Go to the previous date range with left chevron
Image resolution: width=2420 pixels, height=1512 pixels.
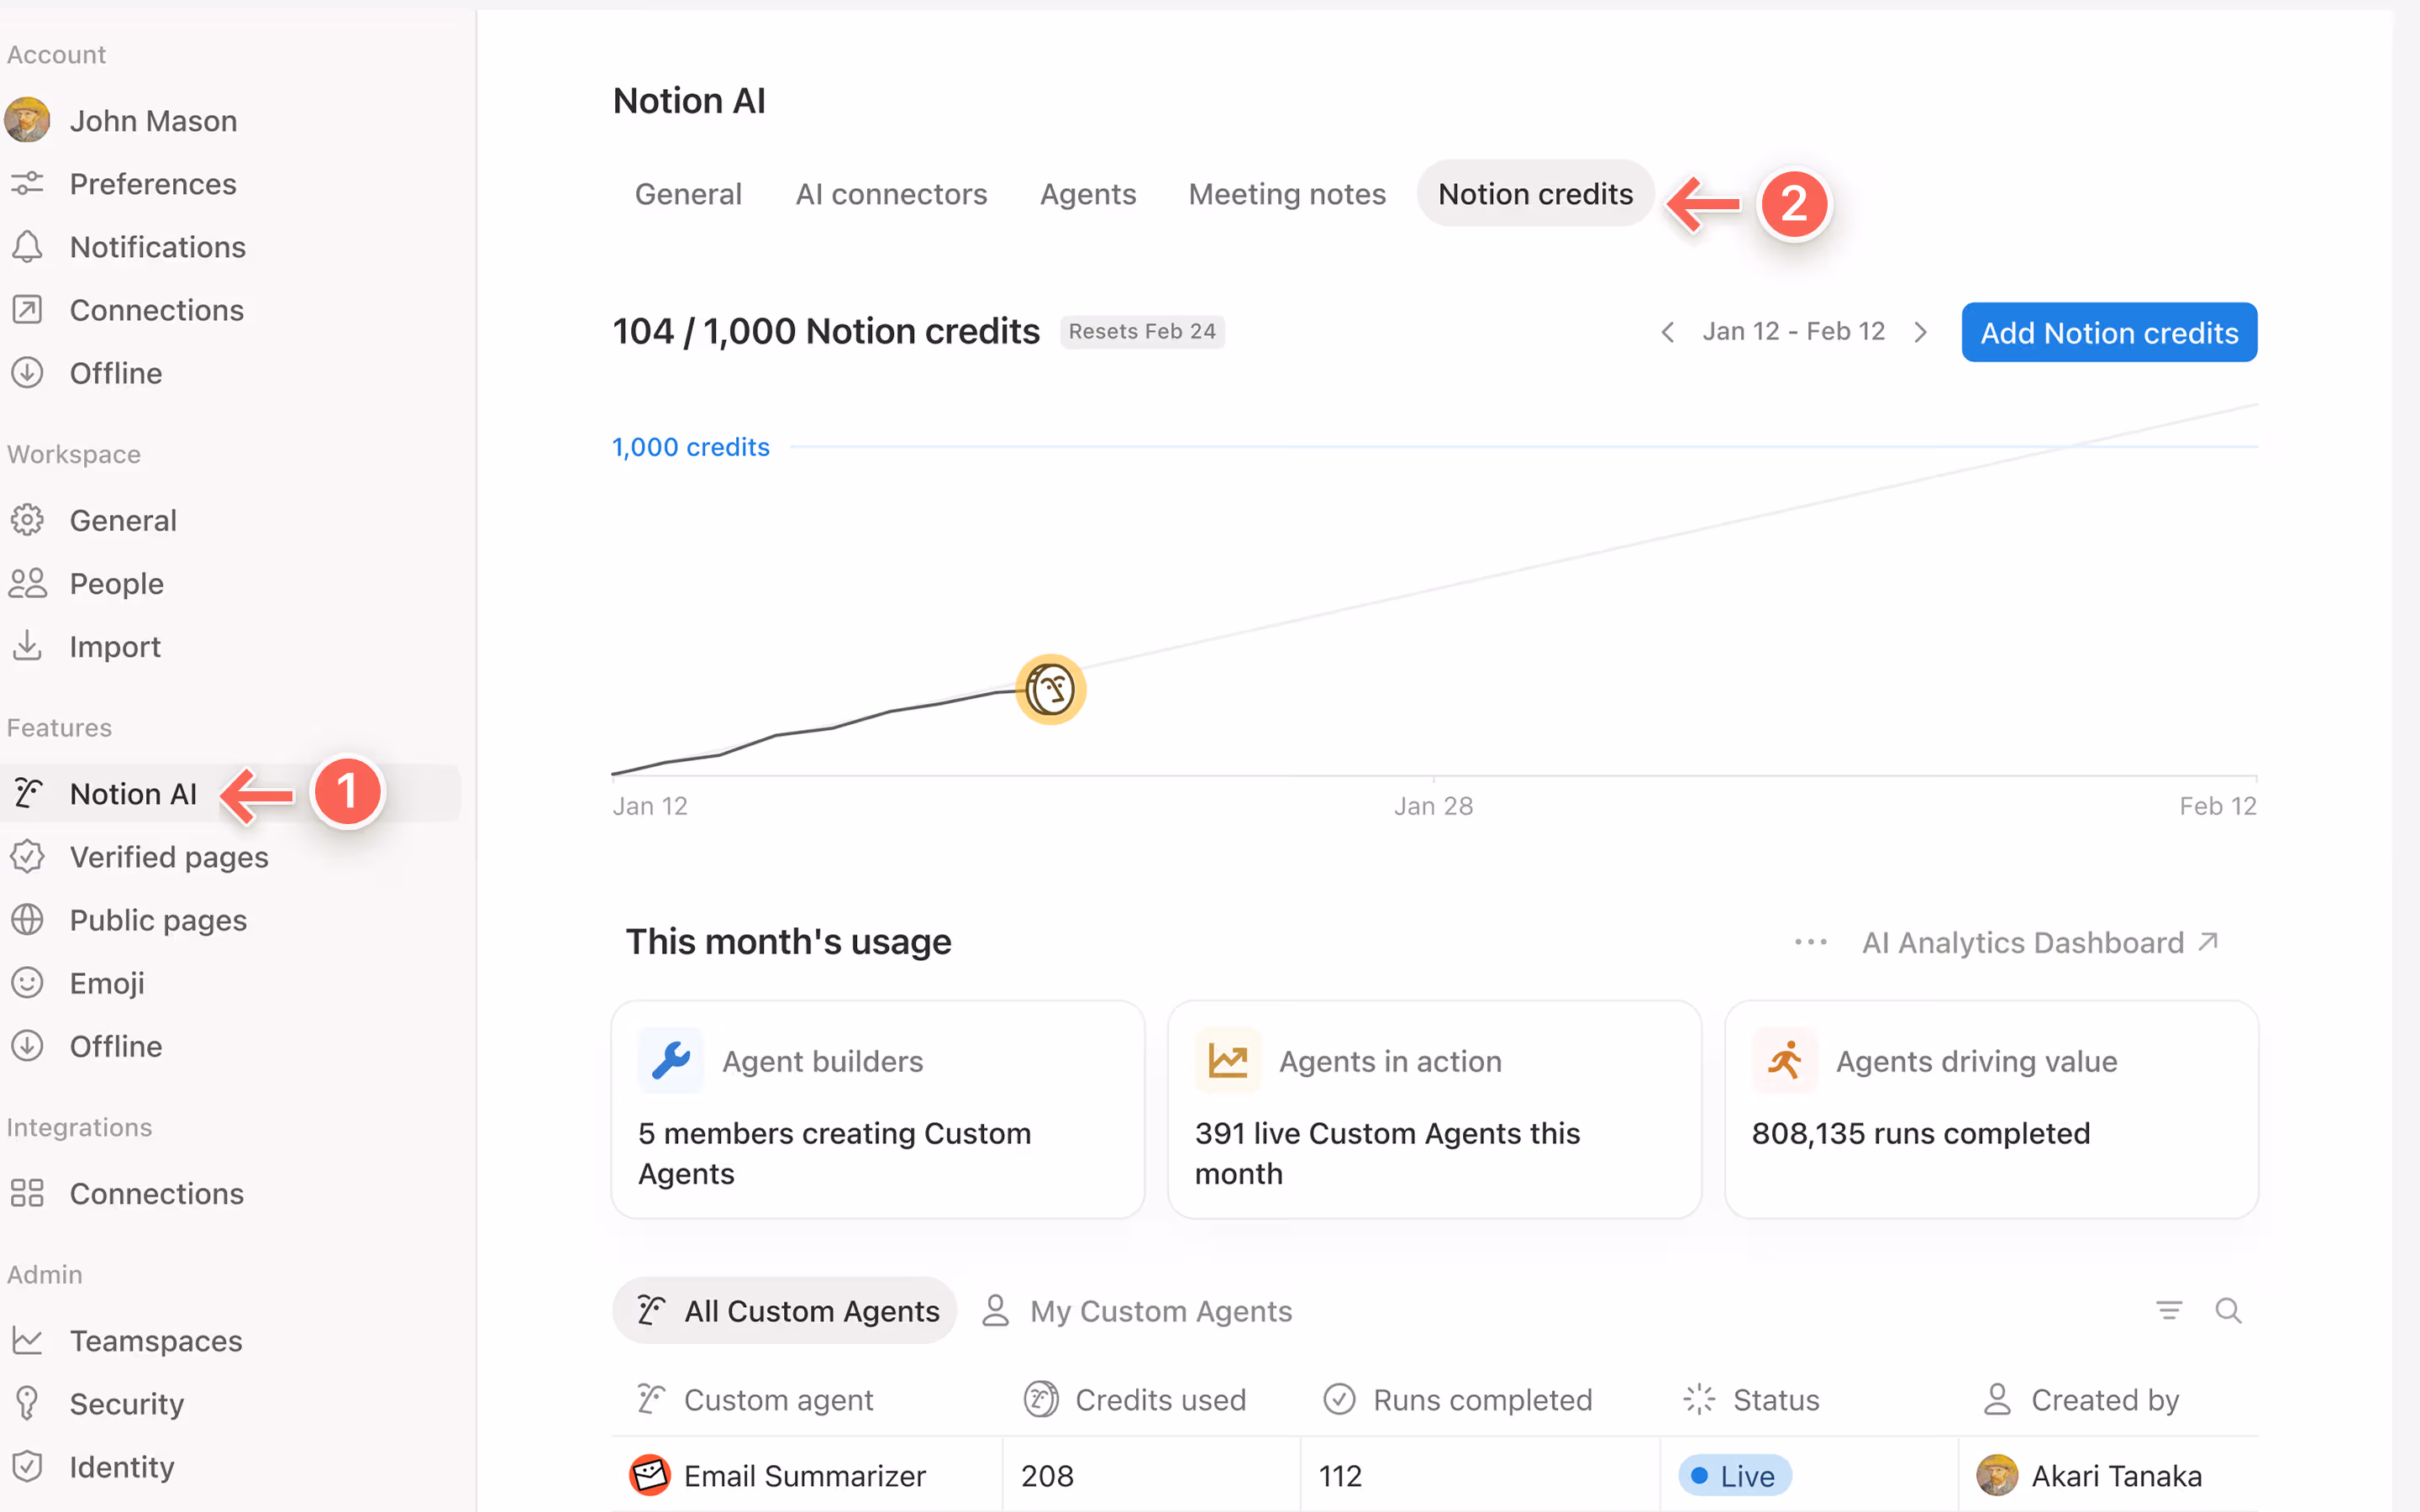click(x=1667, y=331)
